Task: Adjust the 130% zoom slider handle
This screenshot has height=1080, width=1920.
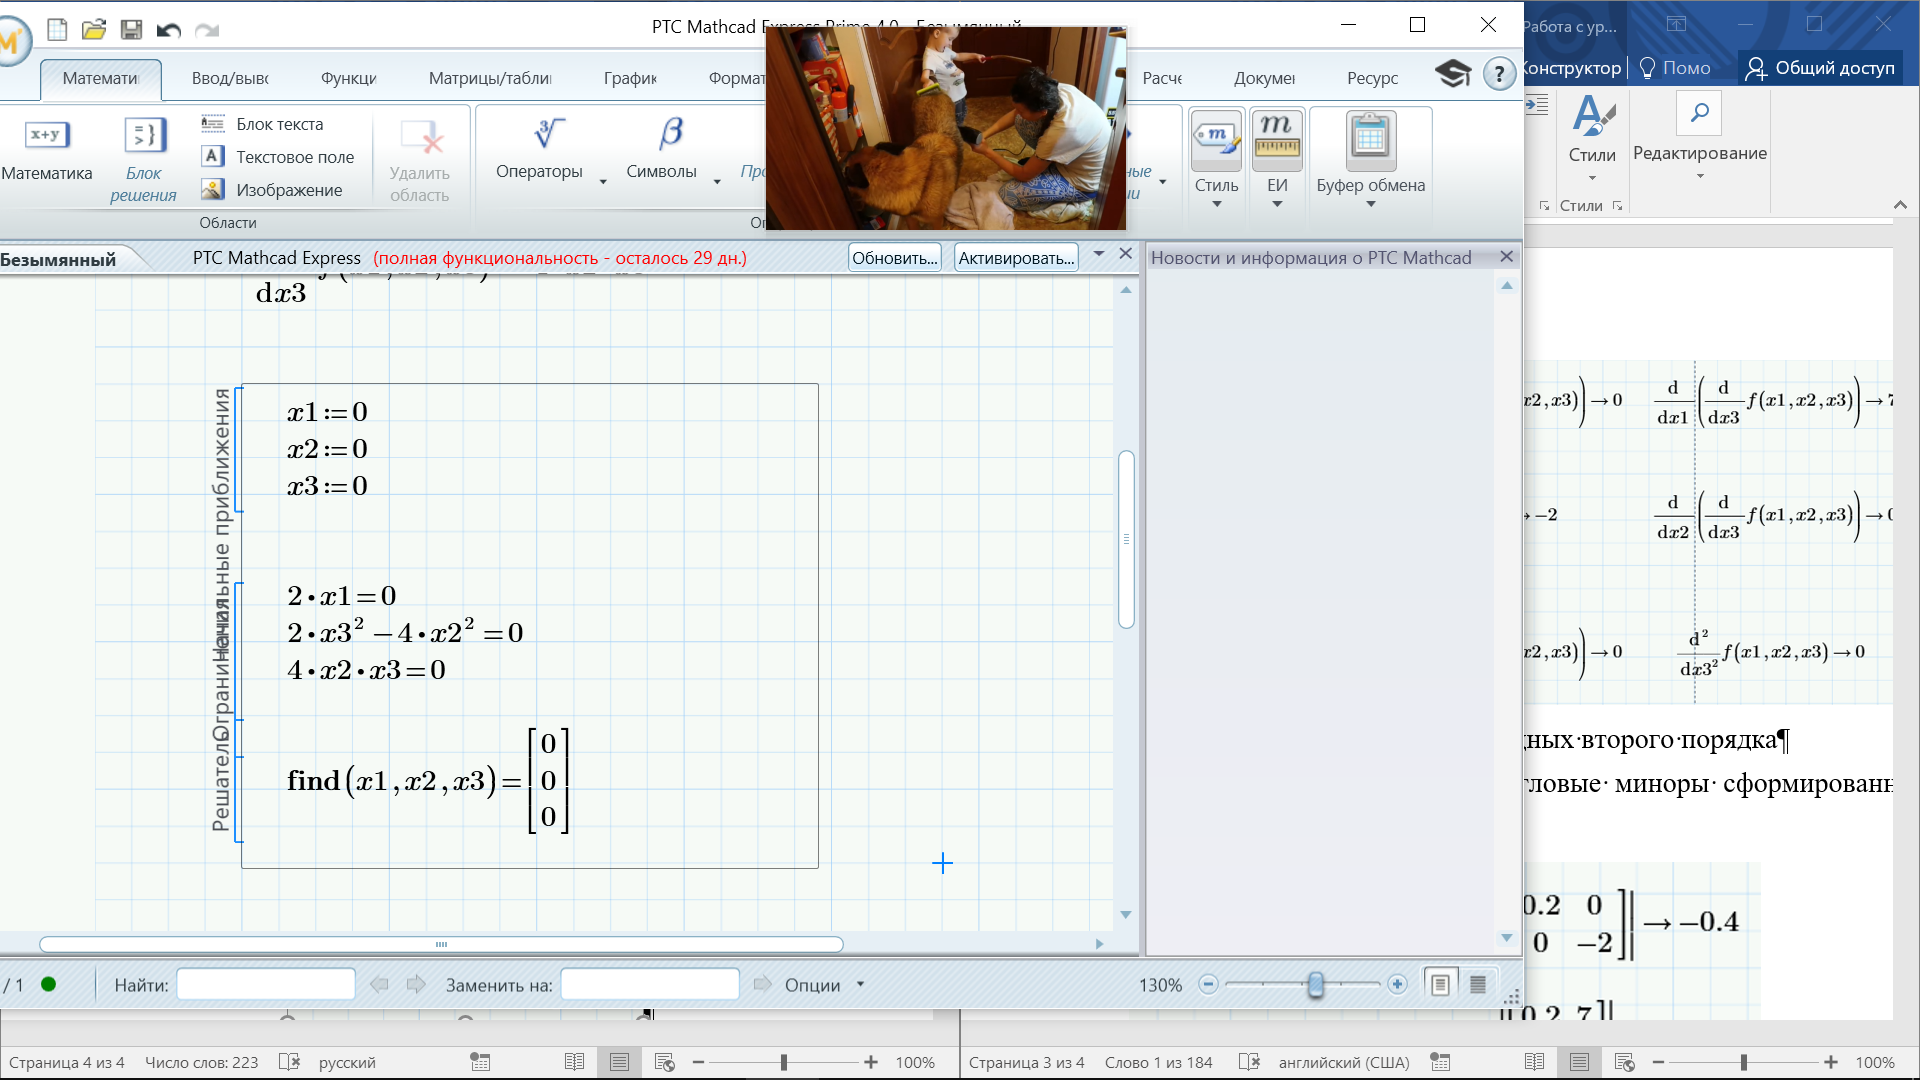Action: (1315, 985)
